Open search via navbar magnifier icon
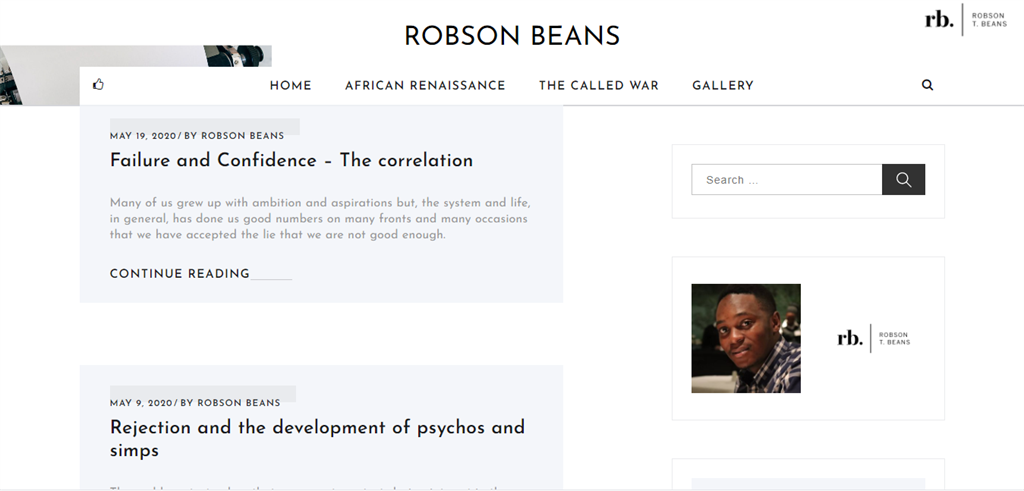The width and height of the screenshot is (1024, 491). [x=927, y=85]
